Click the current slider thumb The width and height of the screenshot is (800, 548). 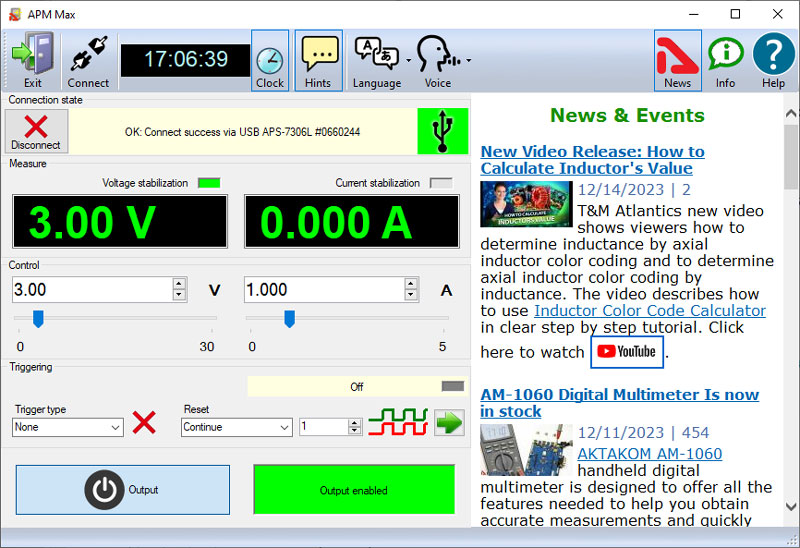pos(289,319)
